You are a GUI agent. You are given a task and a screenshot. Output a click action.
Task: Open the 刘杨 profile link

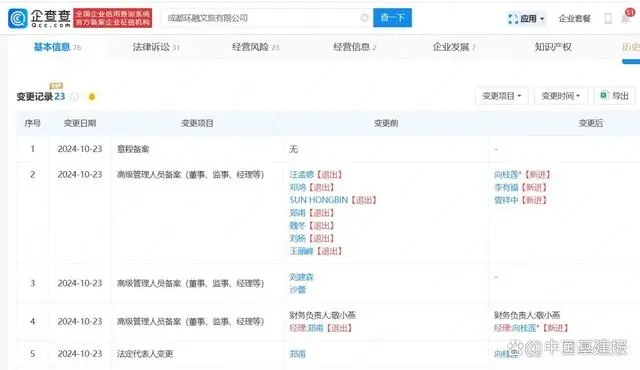click(298, 238)
